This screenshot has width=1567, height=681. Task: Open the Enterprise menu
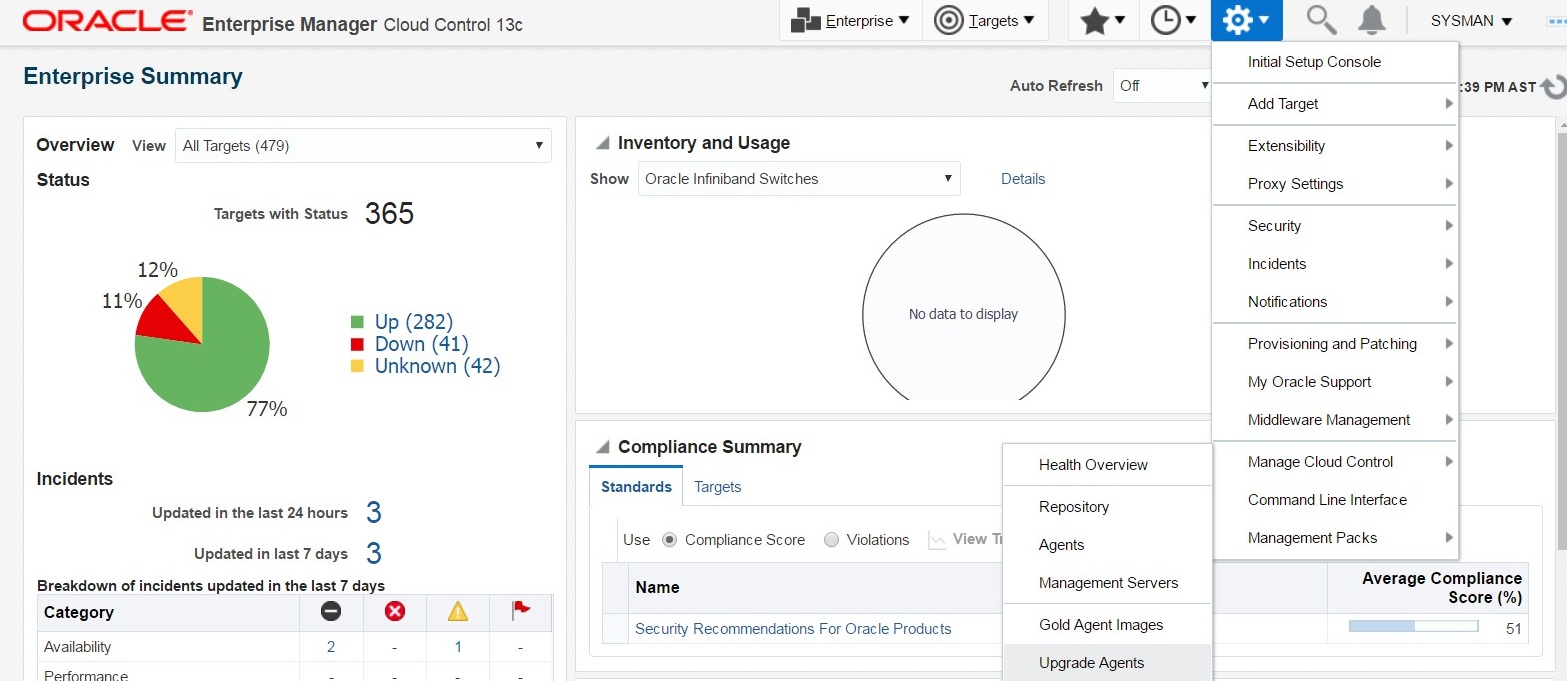pyautogui.click(x=850, y=21)
